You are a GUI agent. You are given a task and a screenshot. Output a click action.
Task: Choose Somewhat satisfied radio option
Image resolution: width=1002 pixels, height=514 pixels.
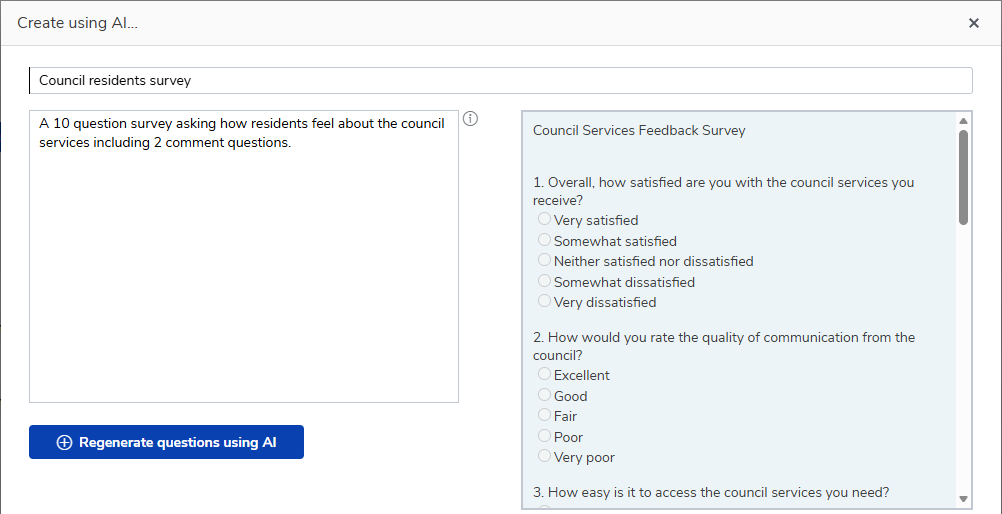(544, 240)
